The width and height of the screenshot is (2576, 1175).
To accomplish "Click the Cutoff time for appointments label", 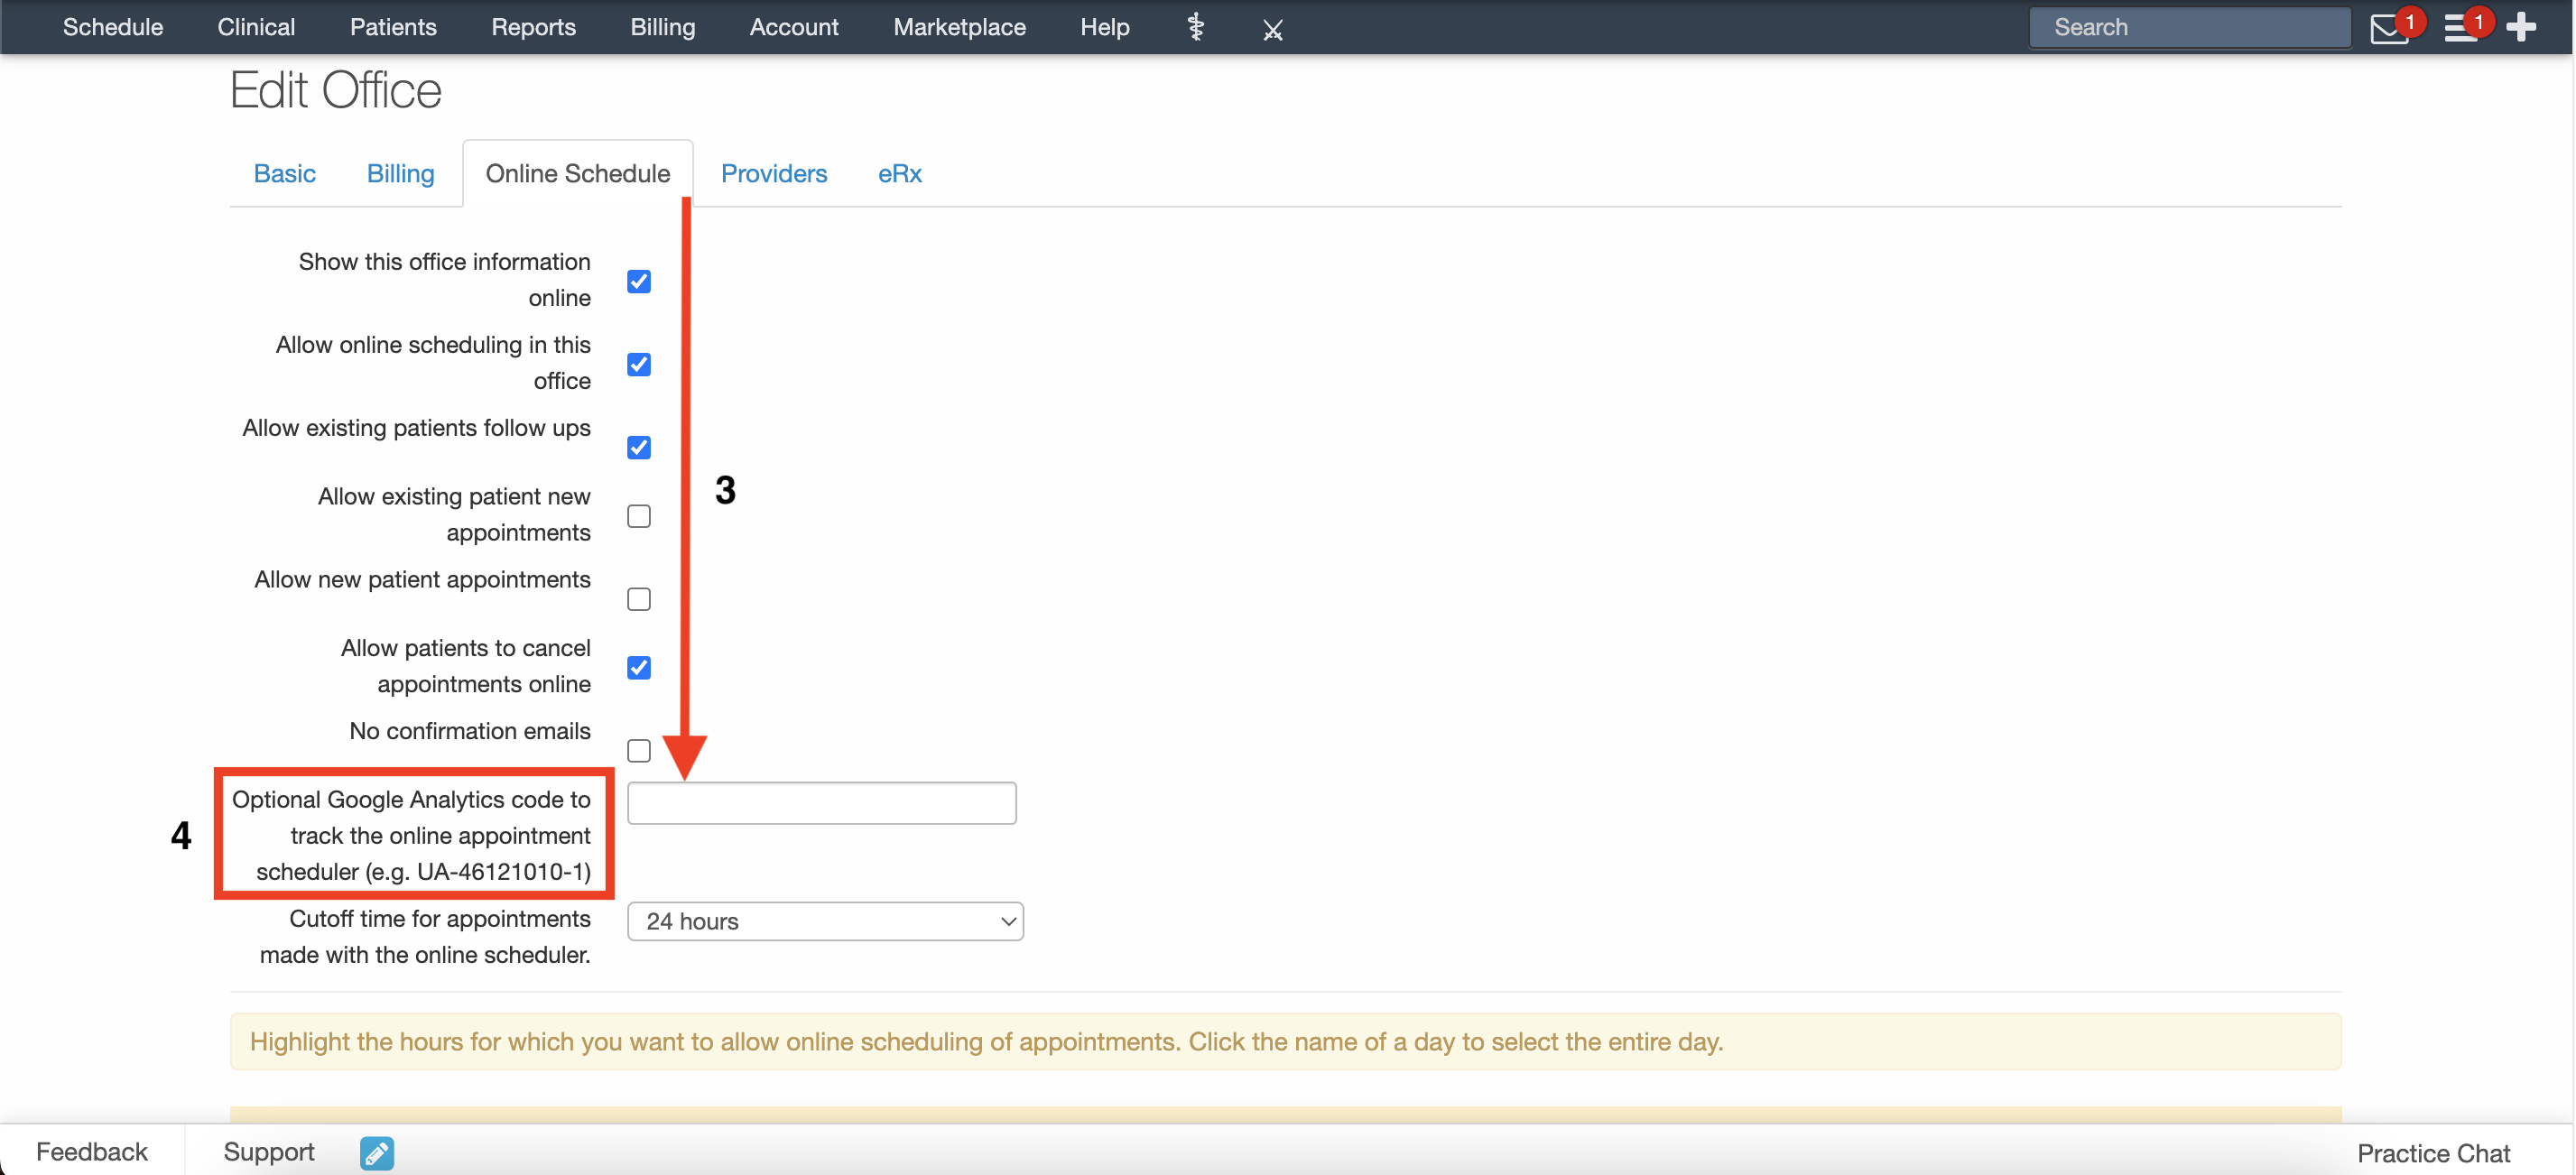I will 425,937.
